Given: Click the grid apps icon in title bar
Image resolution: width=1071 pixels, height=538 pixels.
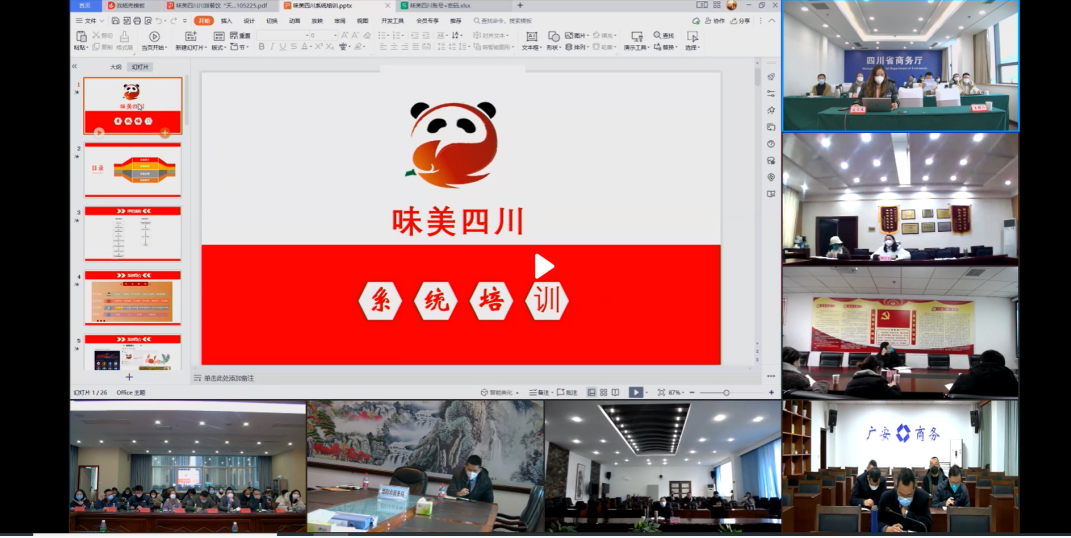Looking at the screenshot, I should (x=717, y=5).
